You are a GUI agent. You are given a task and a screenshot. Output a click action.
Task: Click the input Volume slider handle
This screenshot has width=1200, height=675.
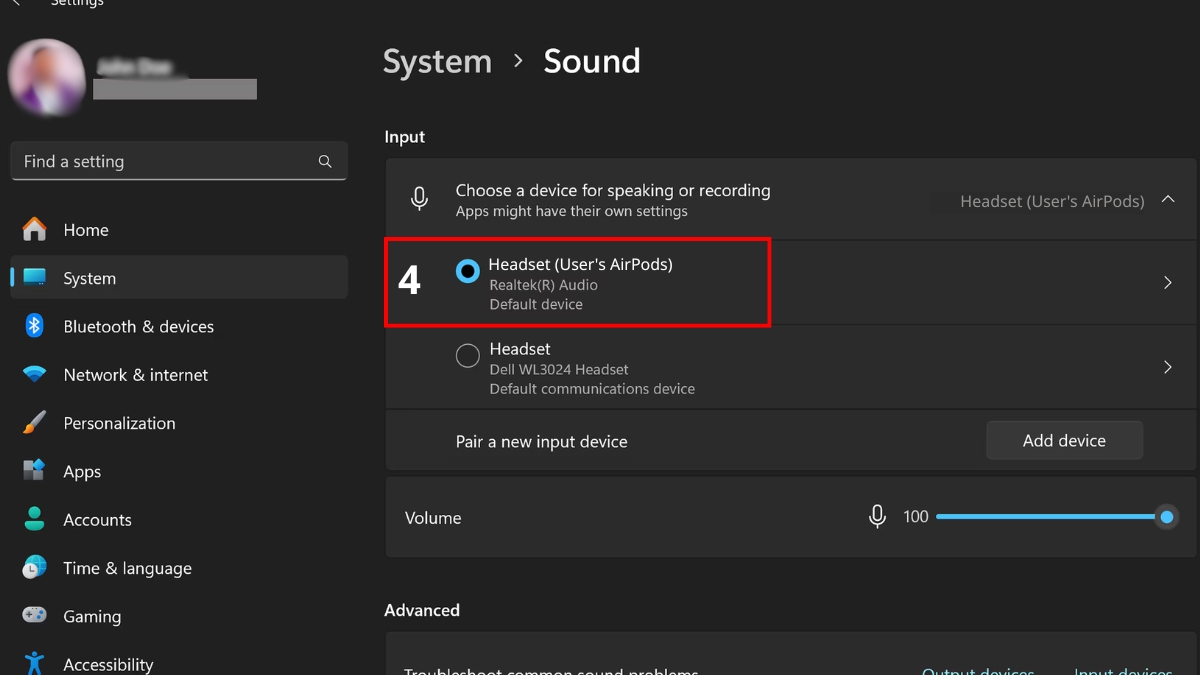click(x=1166, y=517)
